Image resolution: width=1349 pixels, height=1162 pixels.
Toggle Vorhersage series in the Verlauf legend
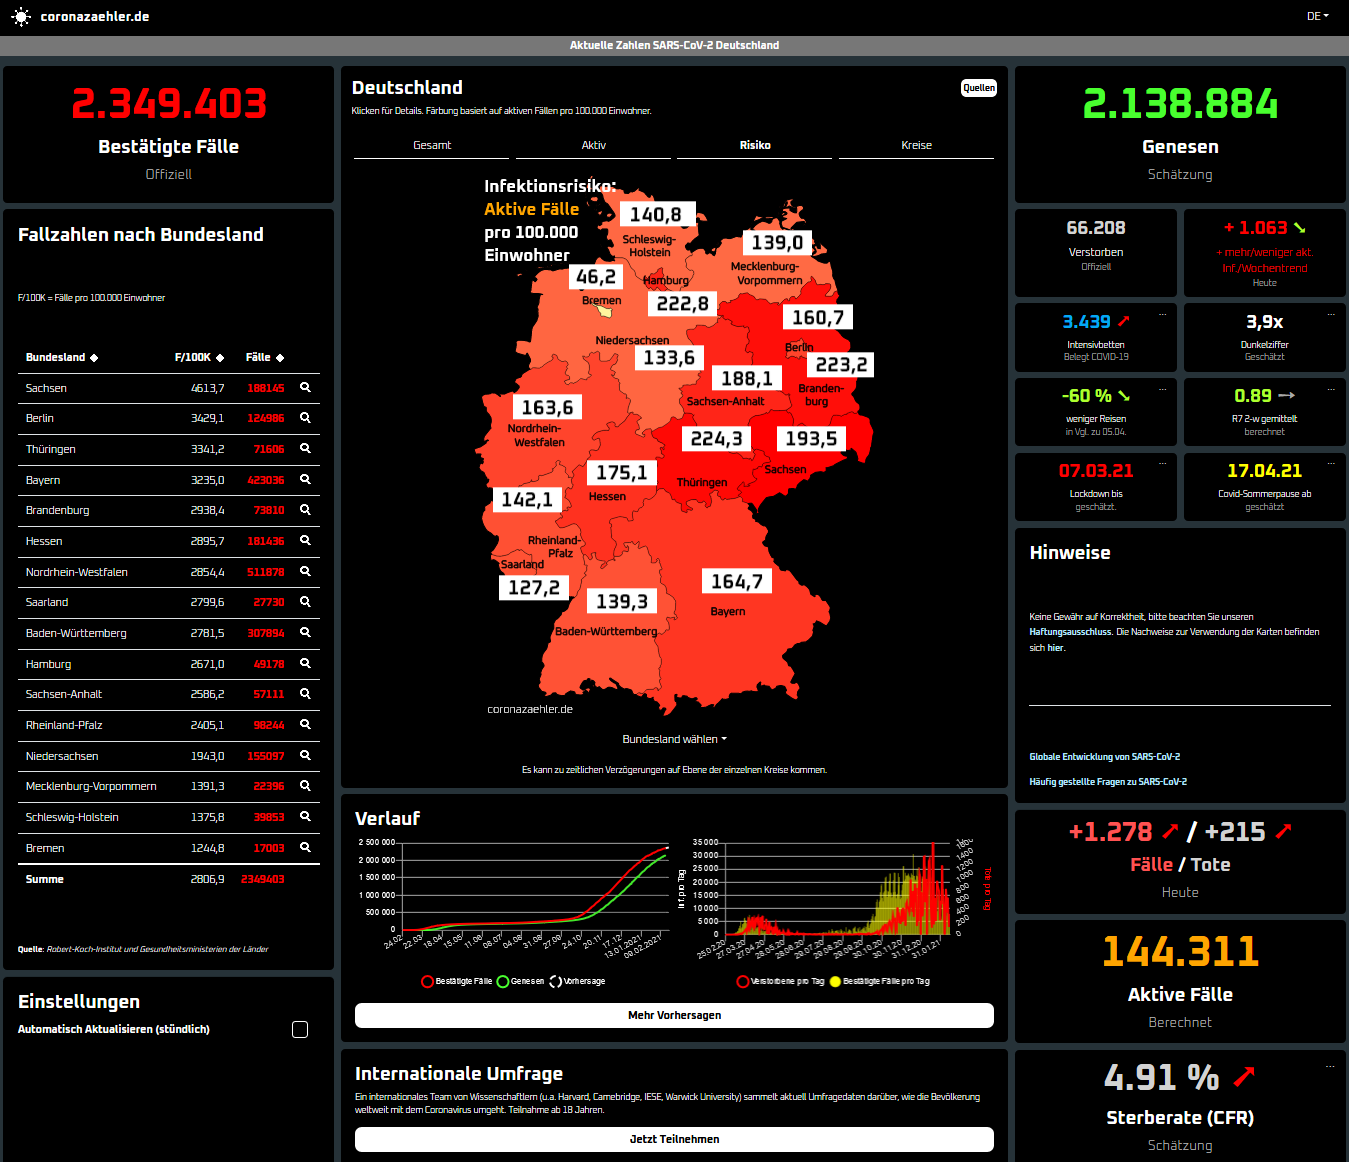click(555, 982)
